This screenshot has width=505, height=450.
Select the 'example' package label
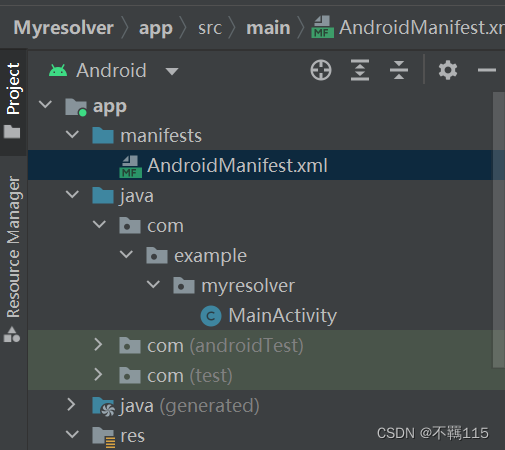pyautogui.click(x=210, y=256)
